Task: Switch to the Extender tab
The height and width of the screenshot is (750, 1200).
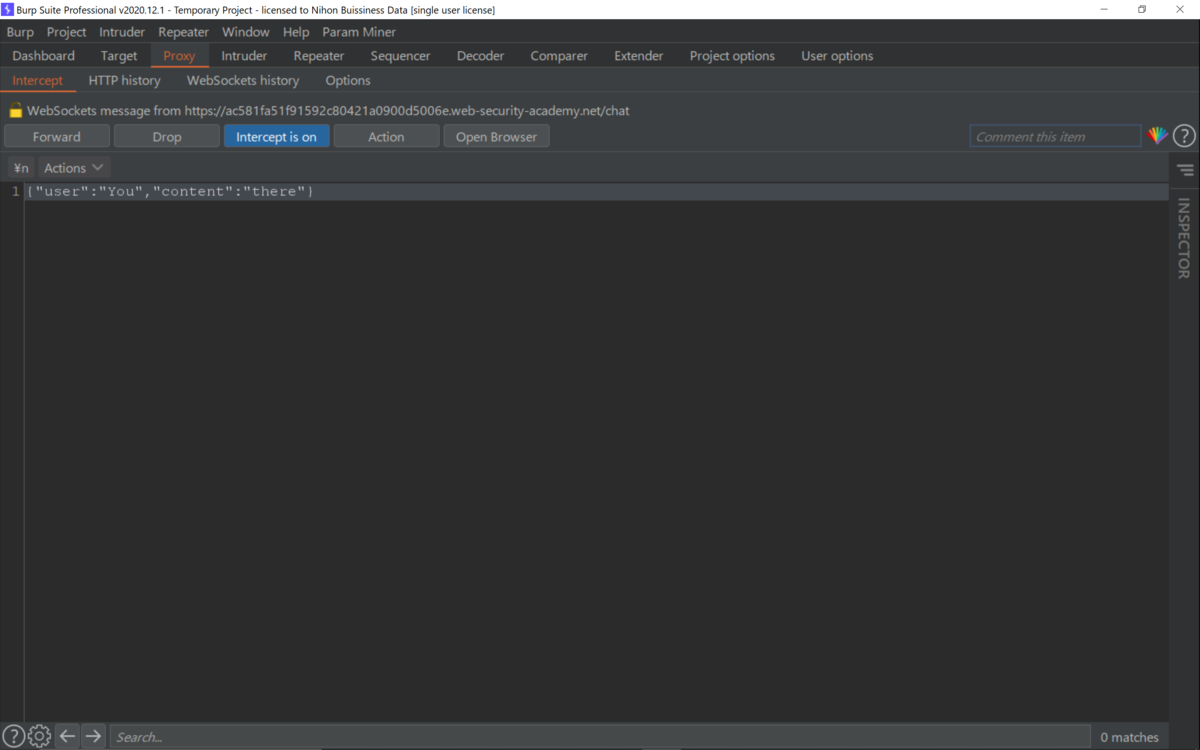Action: click(x=638, y=56)
